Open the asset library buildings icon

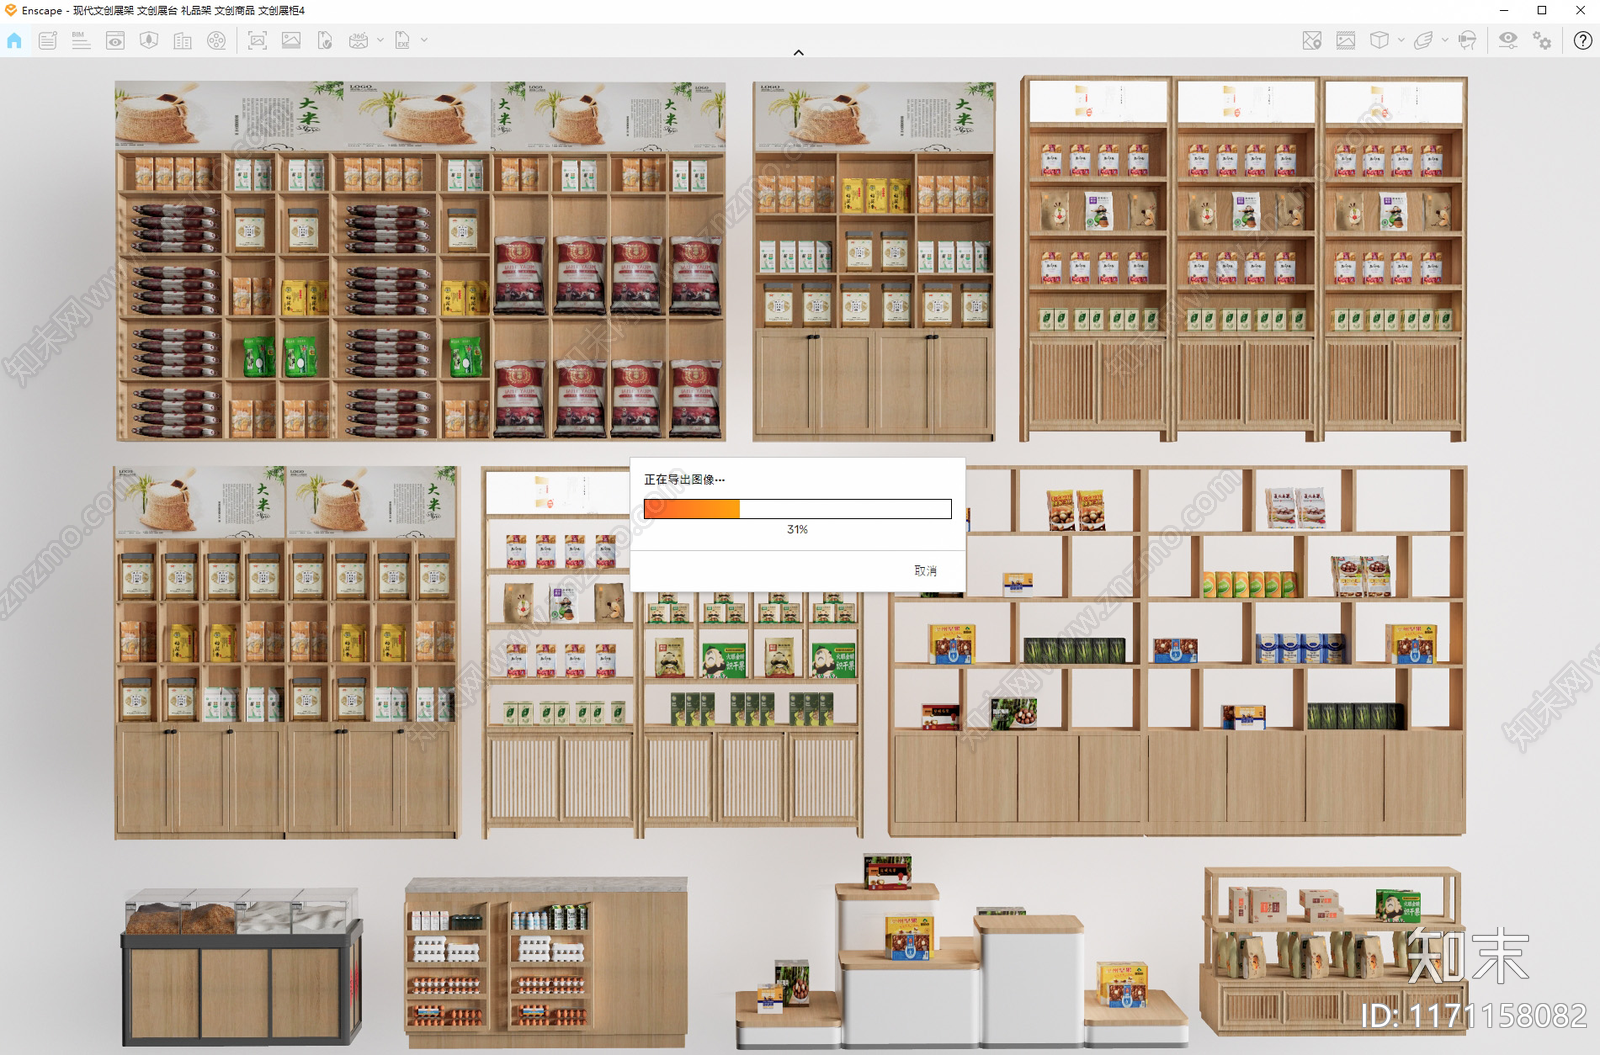(x=183, y=41)
